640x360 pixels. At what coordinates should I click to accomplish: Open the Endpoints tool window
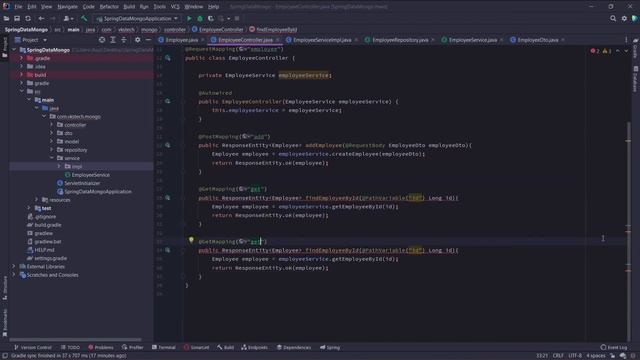(x=255, y=347)
